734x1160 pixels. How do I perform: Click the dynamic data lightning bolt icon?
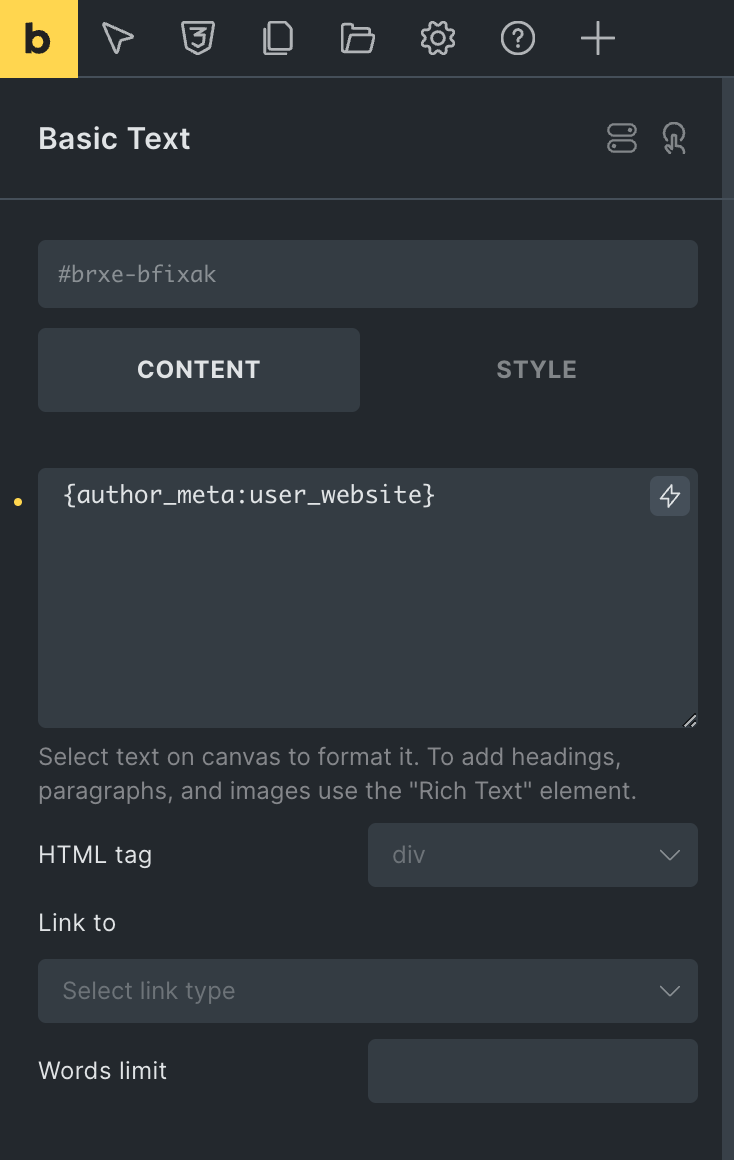[670, 496]
